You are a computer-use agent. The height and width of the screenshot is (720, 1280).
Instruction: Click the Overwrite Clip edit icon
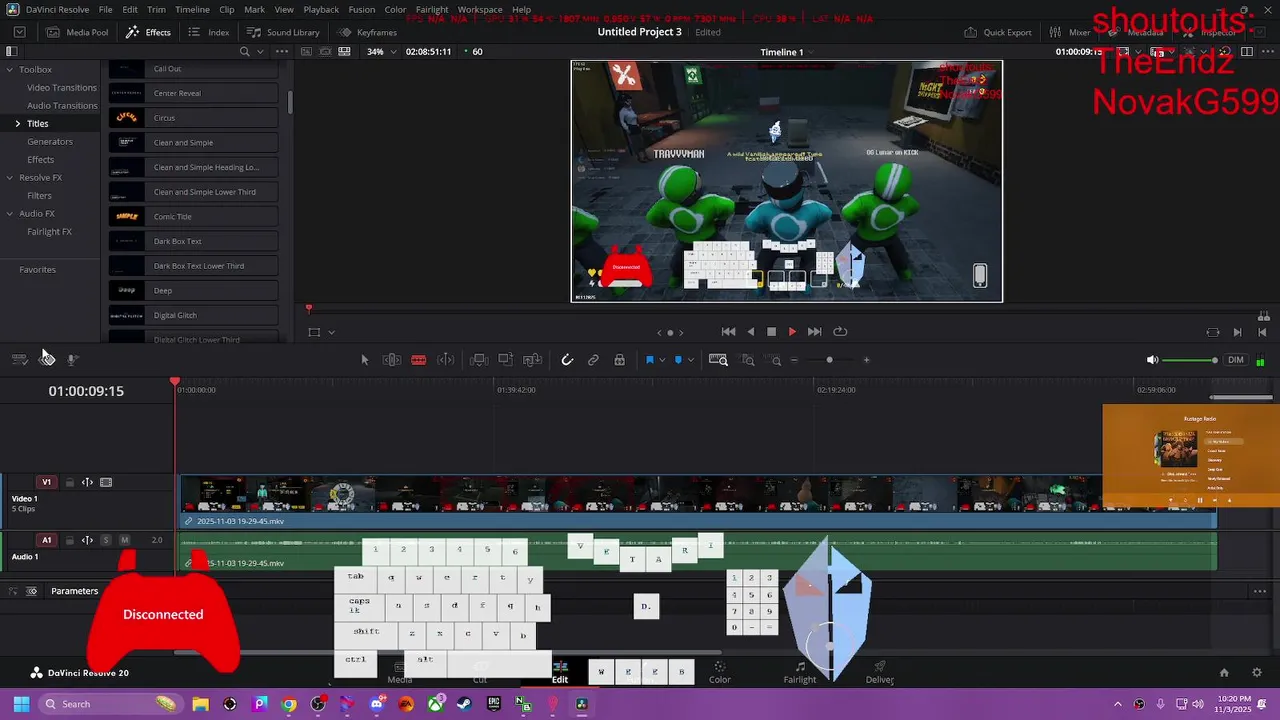pyautogui.click(x=506, y=360)
